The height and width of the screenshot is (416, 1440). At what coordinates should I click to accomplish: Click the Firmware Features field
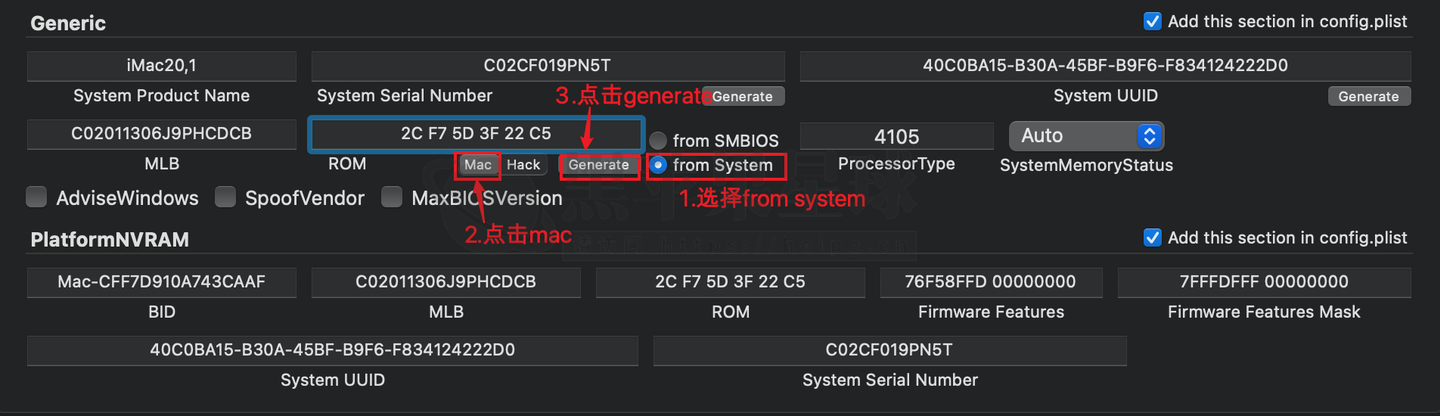click(x=991, y=282)
